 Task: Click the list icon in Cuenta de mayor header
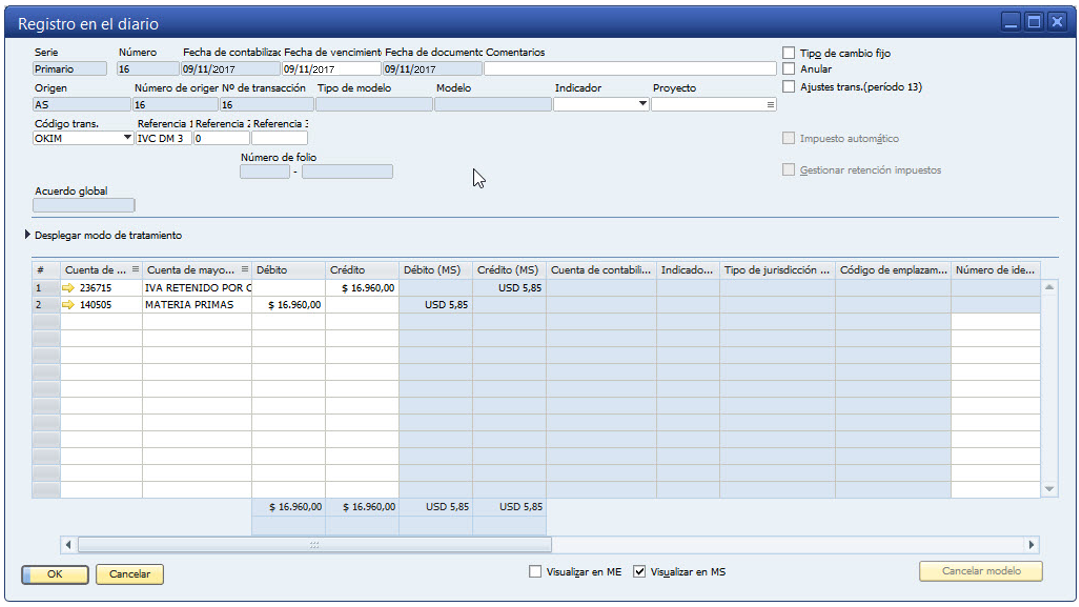tap(245, 270)
